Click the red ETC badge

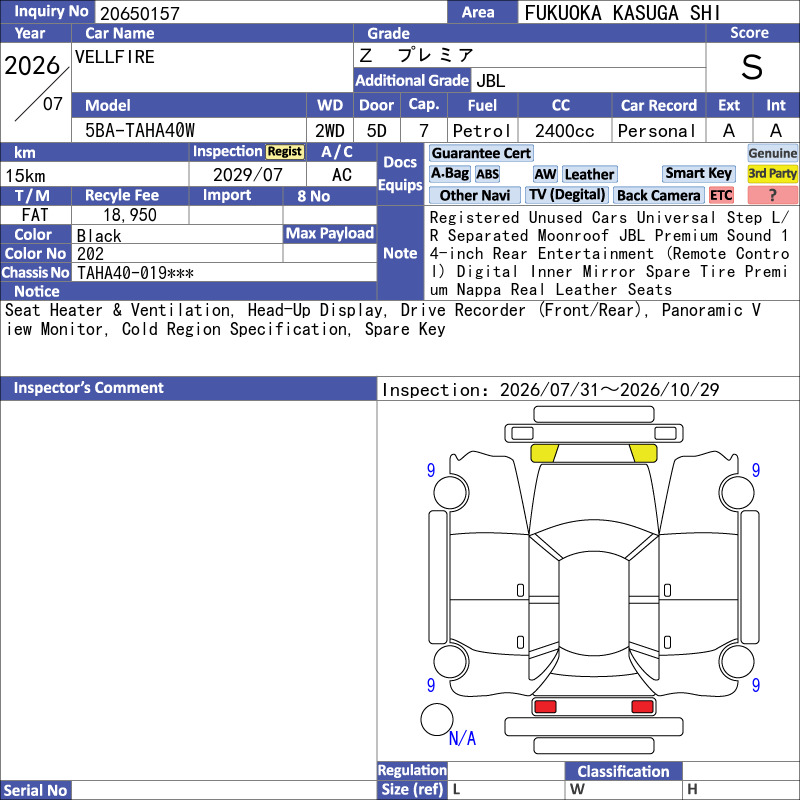(x=721, y=195)
